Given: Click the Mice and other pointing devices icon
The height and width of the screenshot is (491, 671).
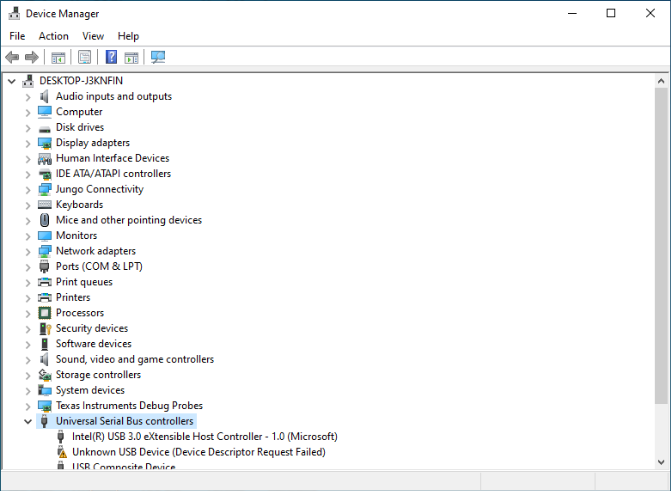Looking at the screenshot, I should 45,220.
